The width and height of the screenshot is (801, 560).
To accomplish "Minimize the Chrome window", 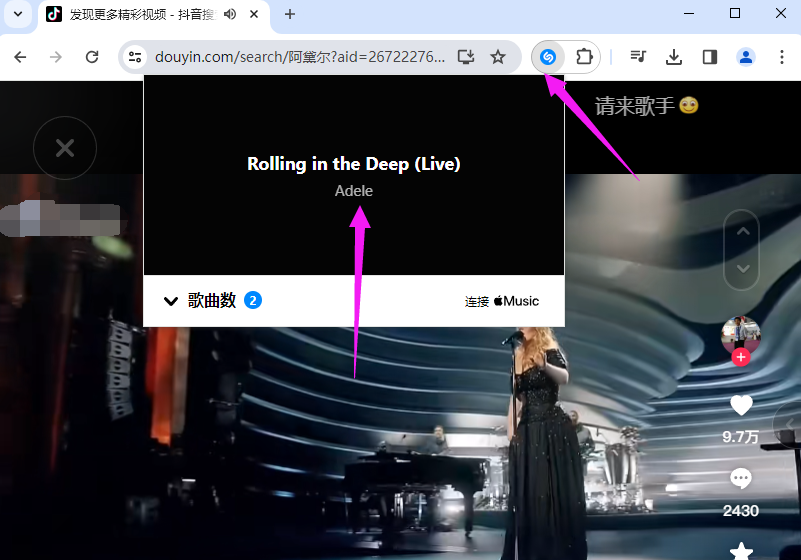I will [689, 14].
